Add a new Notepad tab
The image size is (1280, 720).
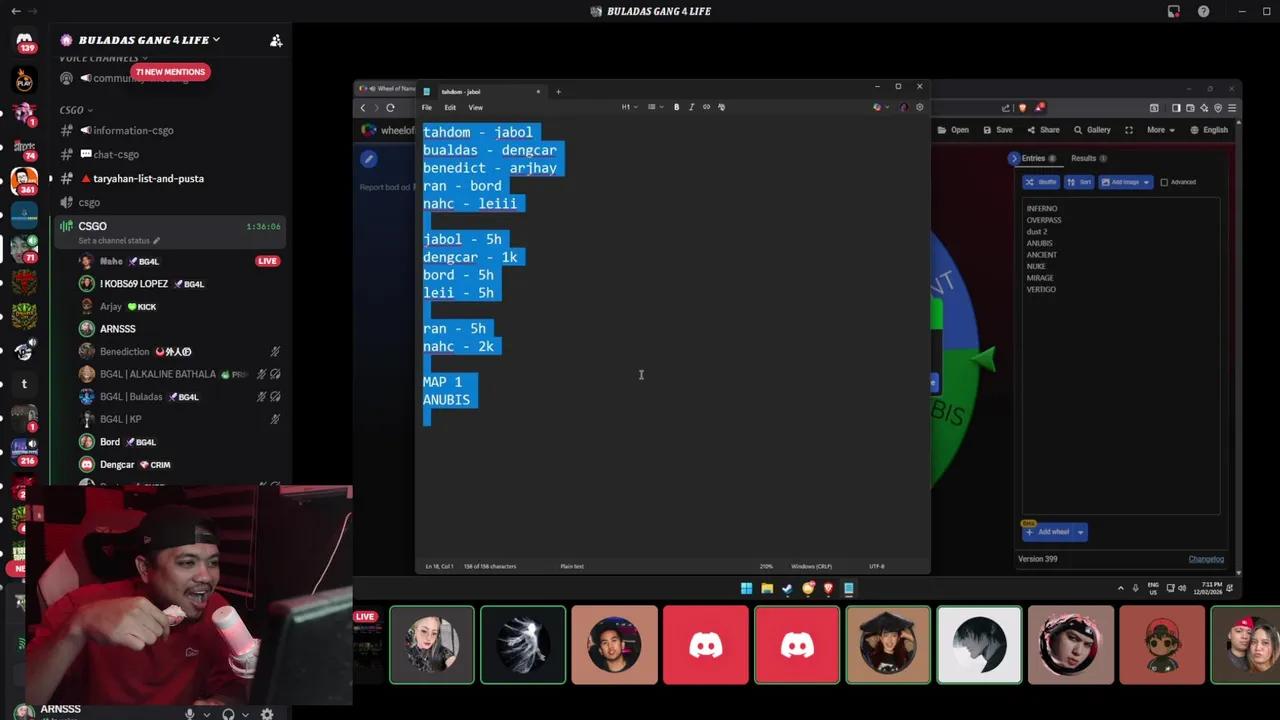[x=558, y=92]
